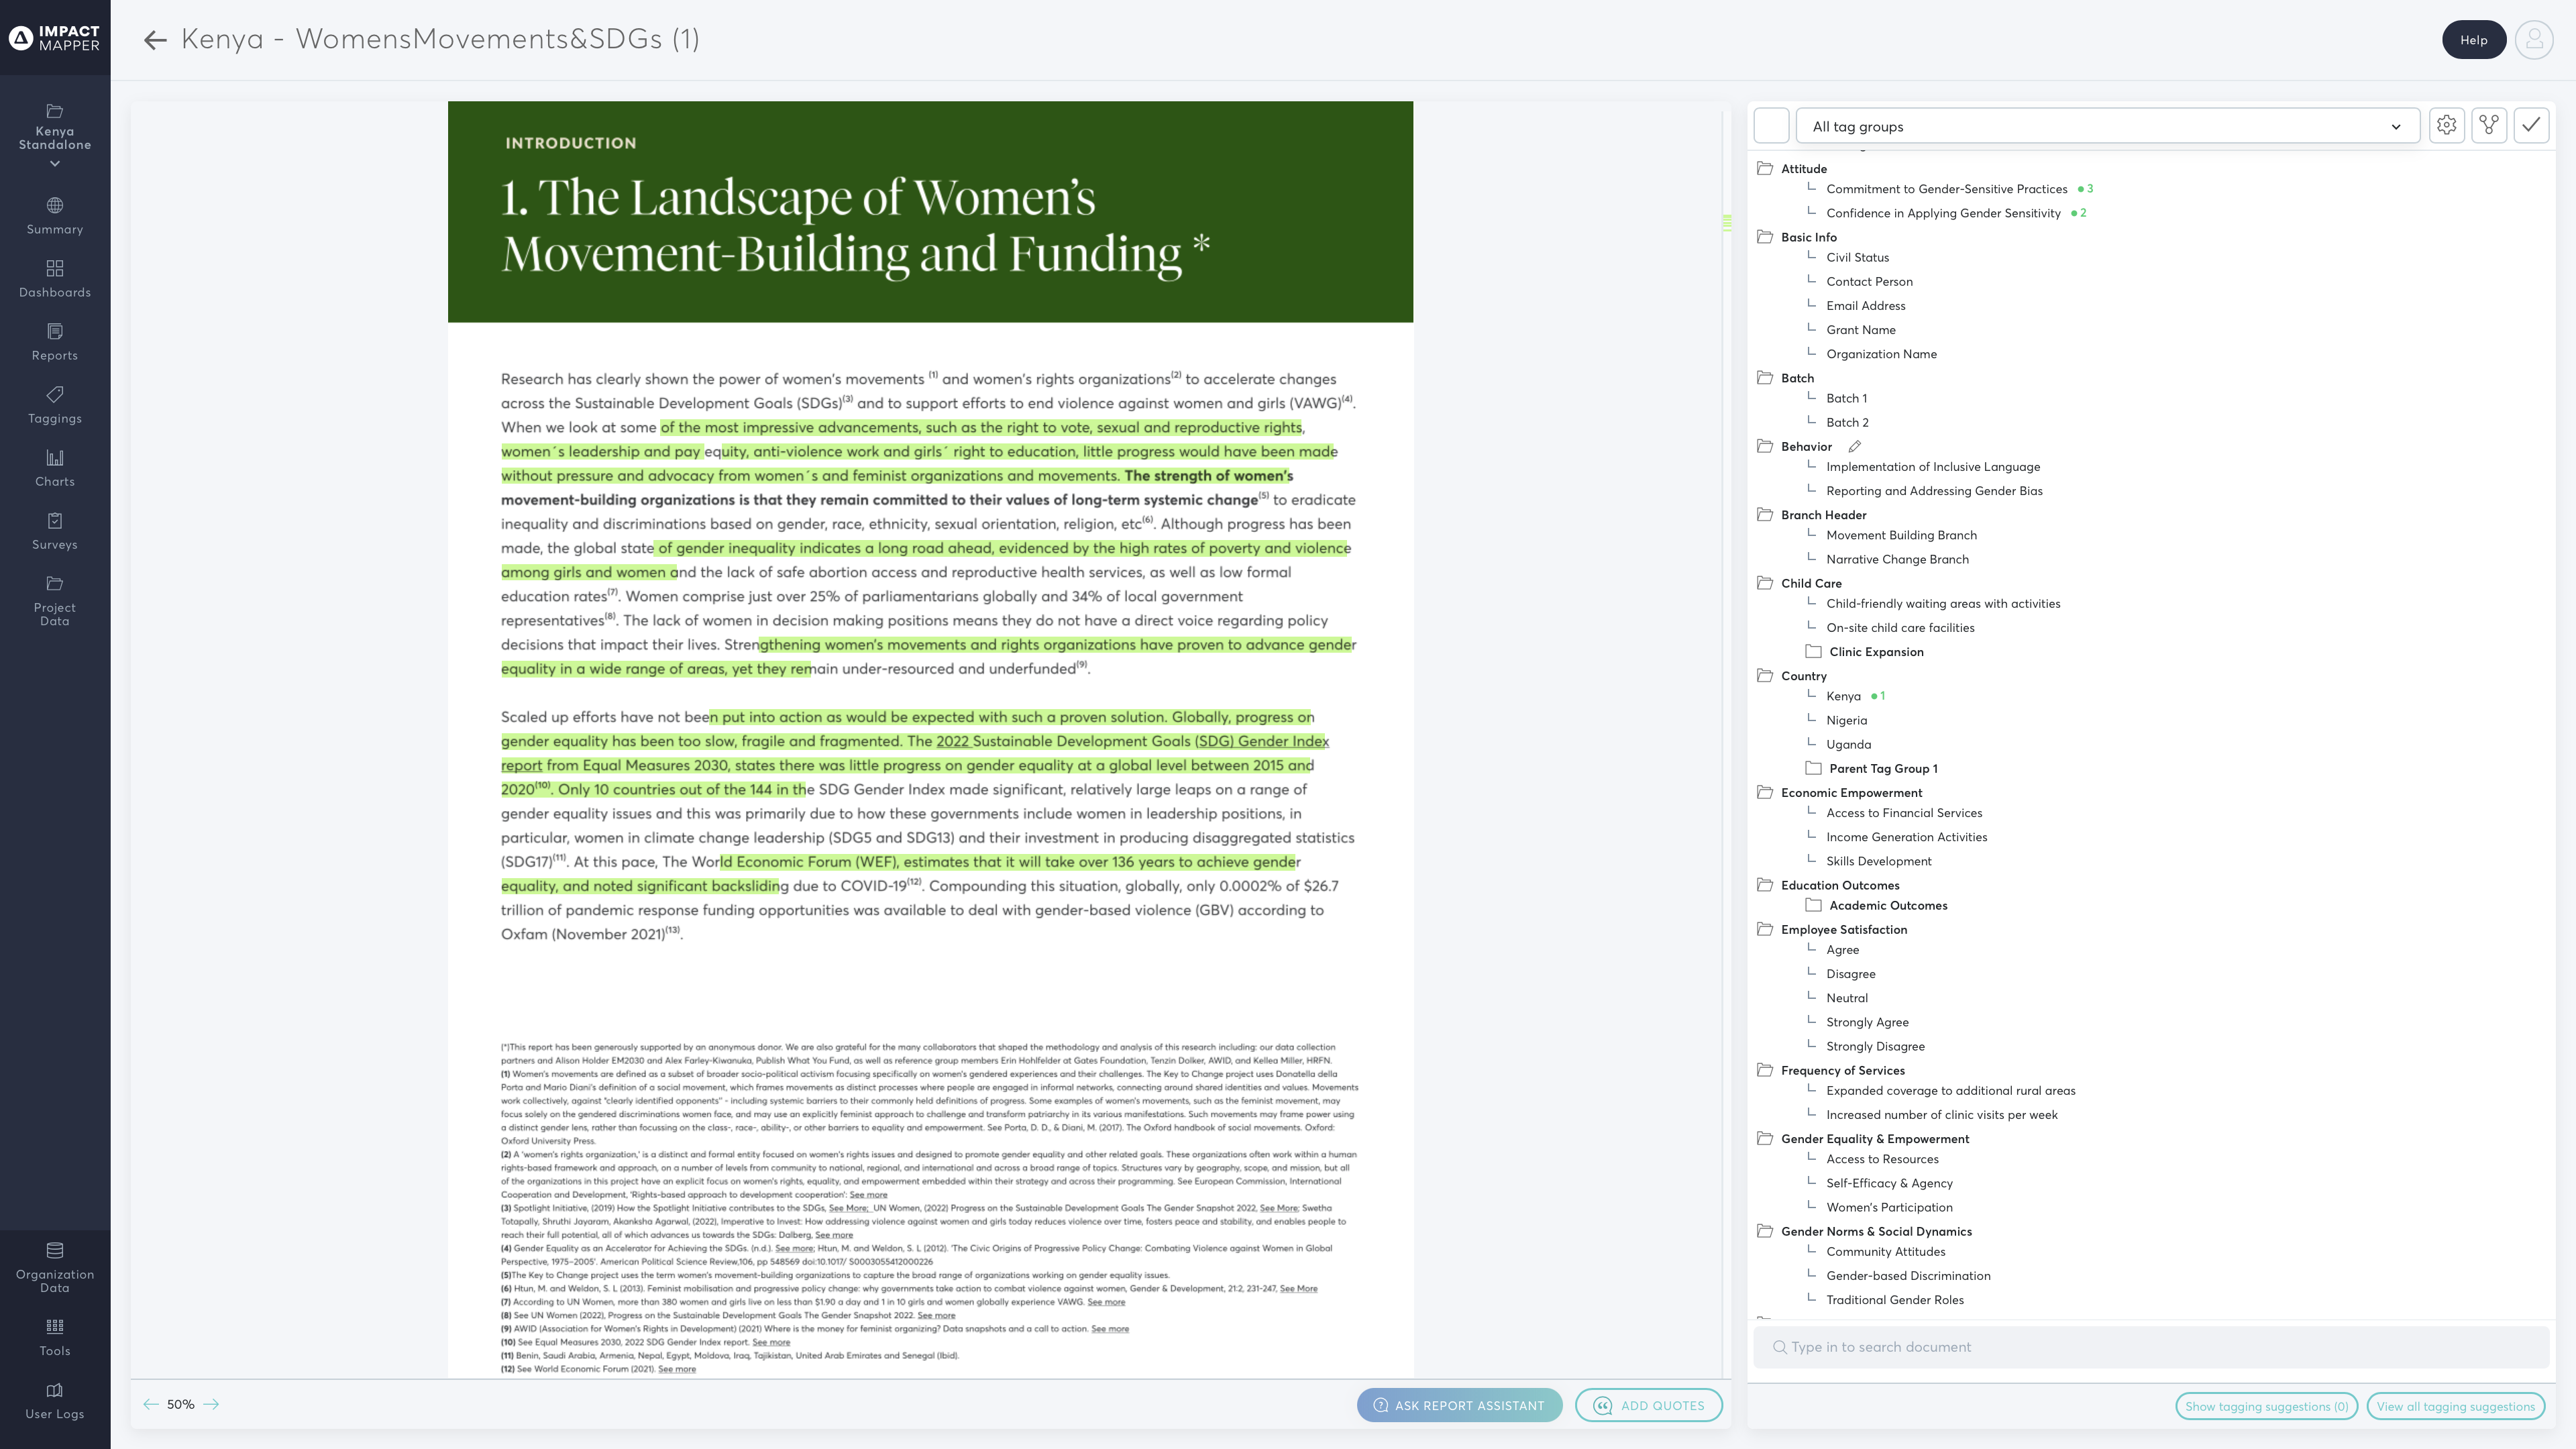Open footnote 9 See more link
Image resolution: width=2576 pixels, height=1449 pixels.
tap(1109, 1329)
